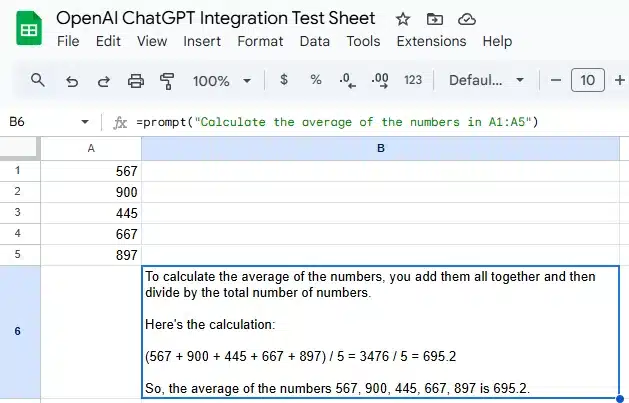This screenshot has height=403, width=629.
Task: Open the Data menu
Action: point(314,41)
